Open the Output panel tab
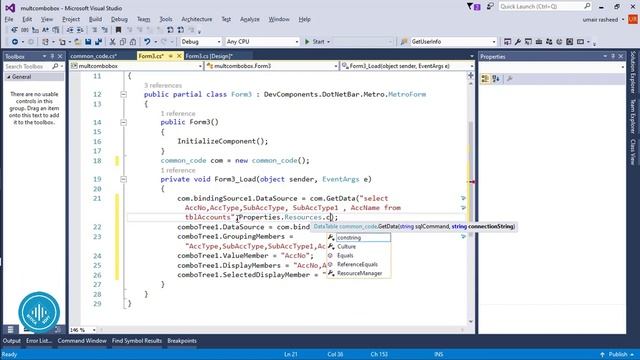The image size is (640, 360). tap(11, 341)
